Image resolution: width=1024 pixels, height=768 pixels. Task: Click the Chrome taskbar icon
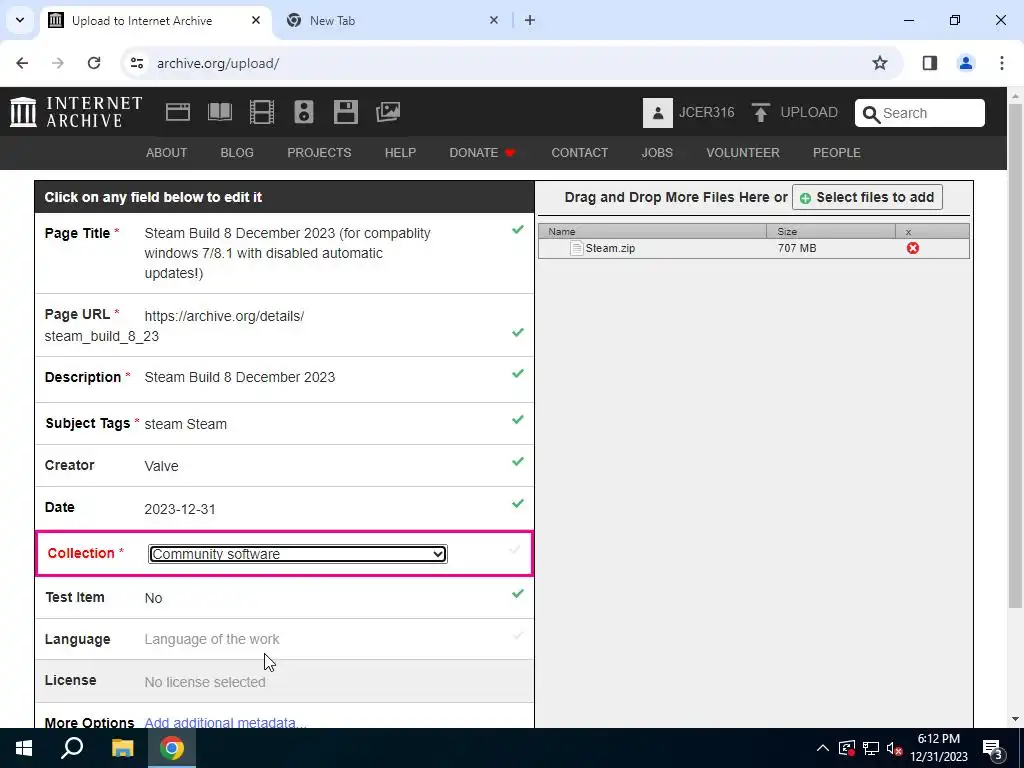coord(172,748)
